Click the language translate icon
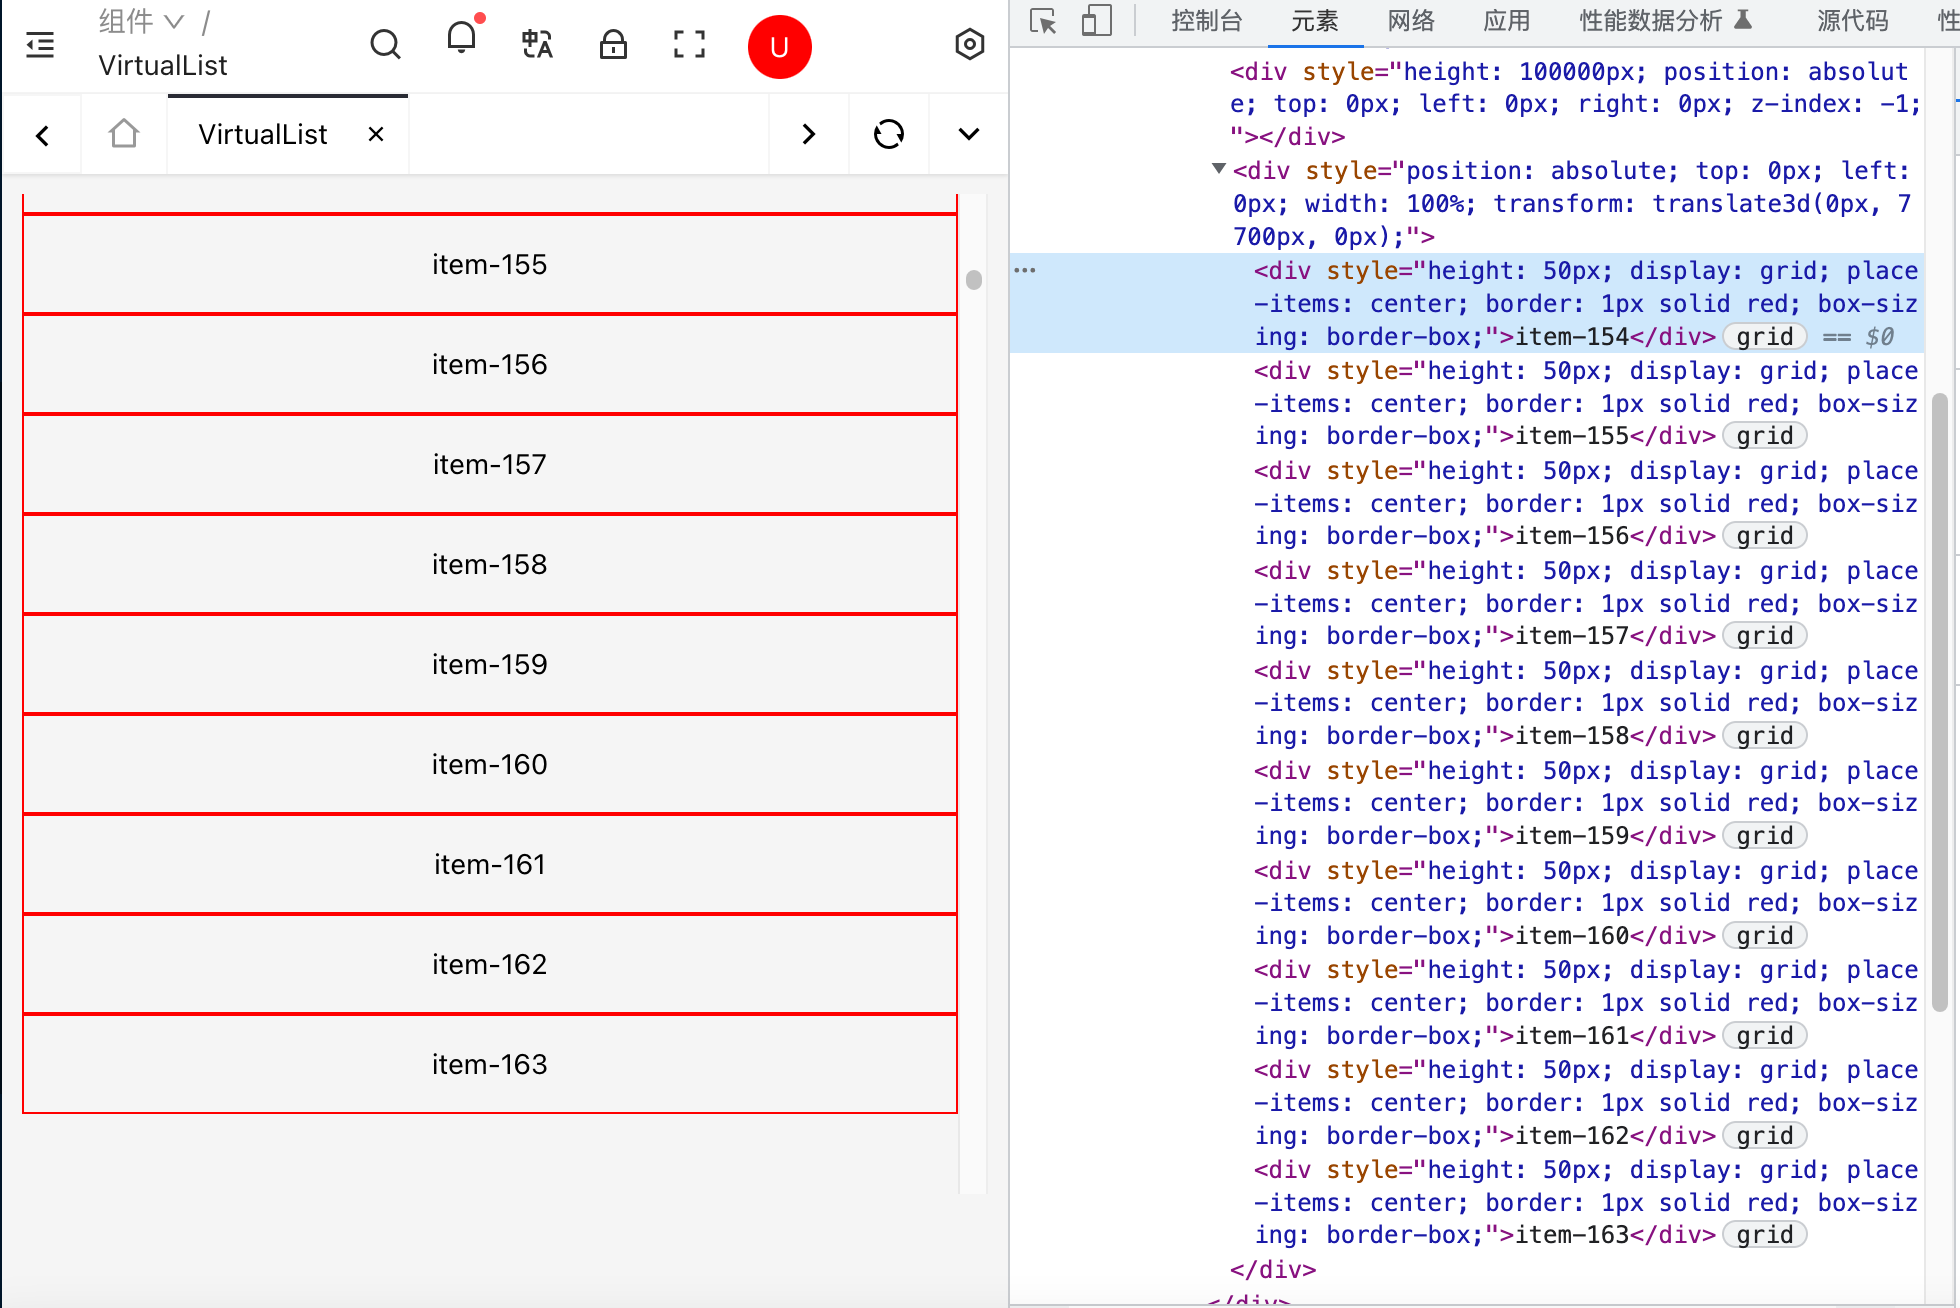1960x1308 pixels. point(537,45)
